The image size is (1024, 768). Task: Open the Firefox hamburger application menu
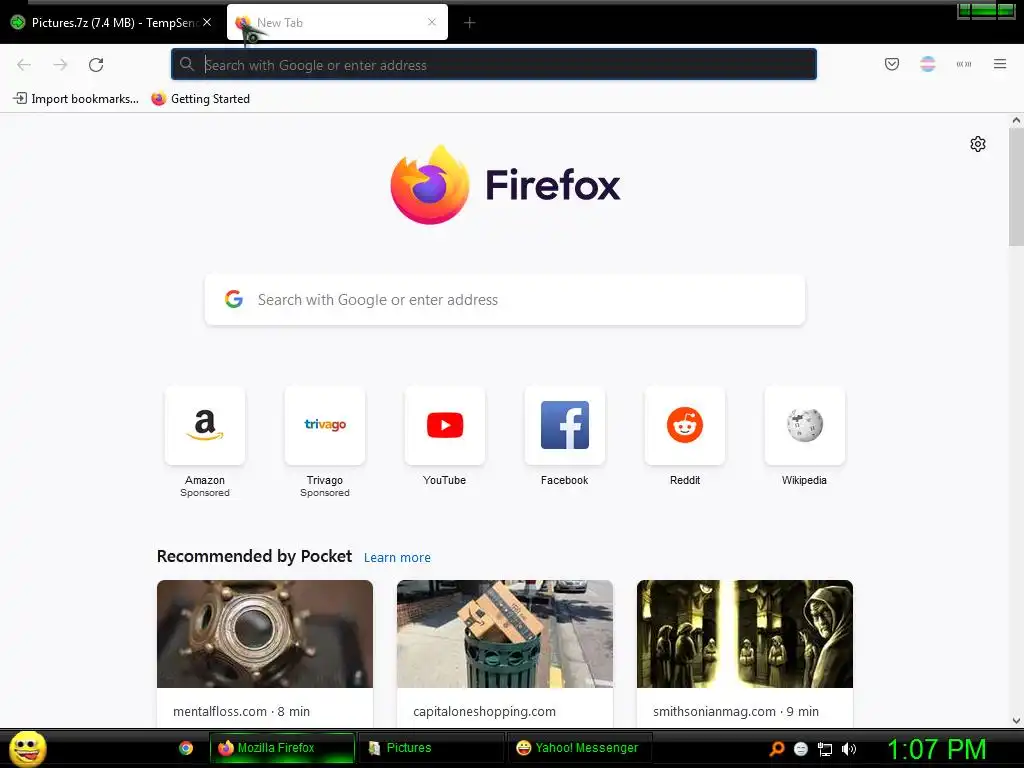point(1000,64)
